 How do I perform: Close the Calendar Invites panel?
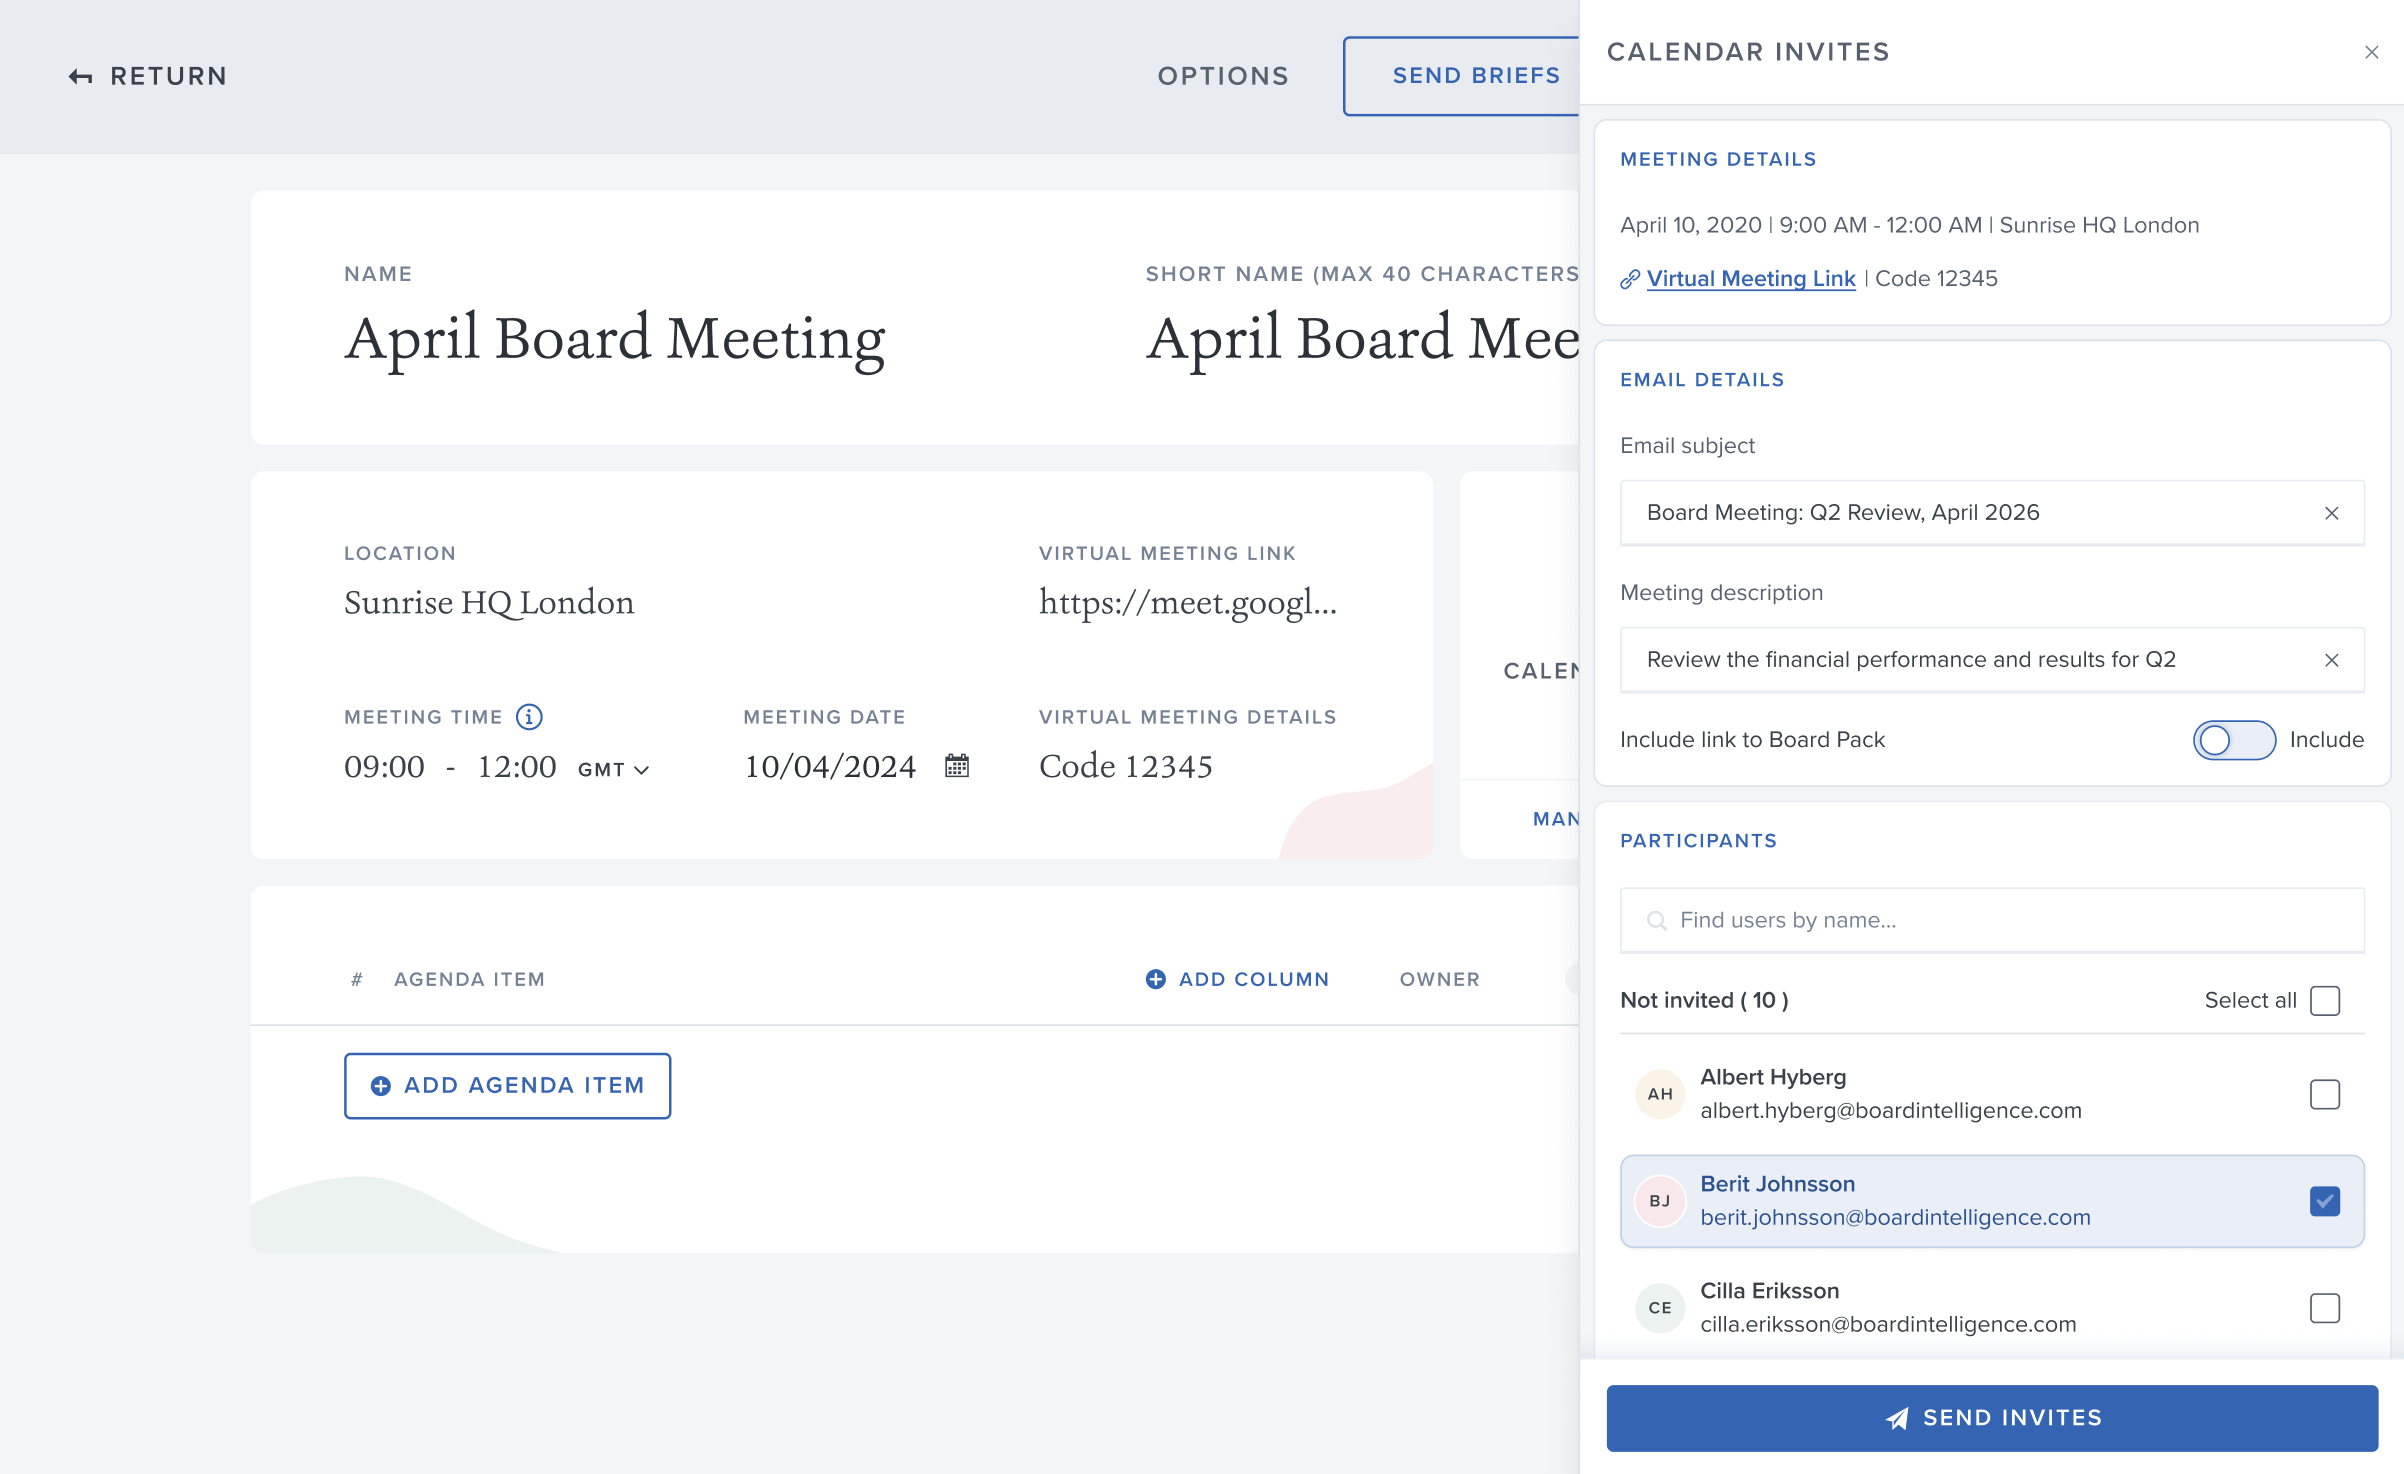(x=2371, y=52)
